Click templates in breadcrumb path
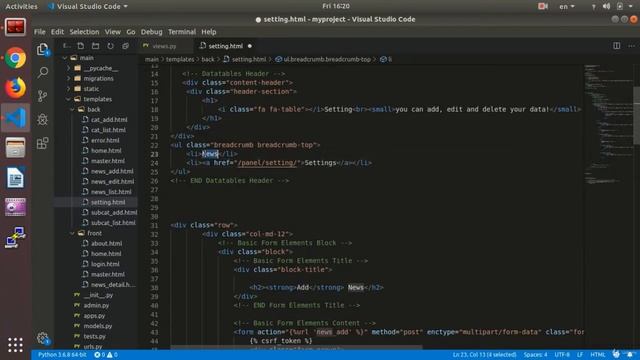The height and width of the screenshot is (360, 640). click(180, 60)
